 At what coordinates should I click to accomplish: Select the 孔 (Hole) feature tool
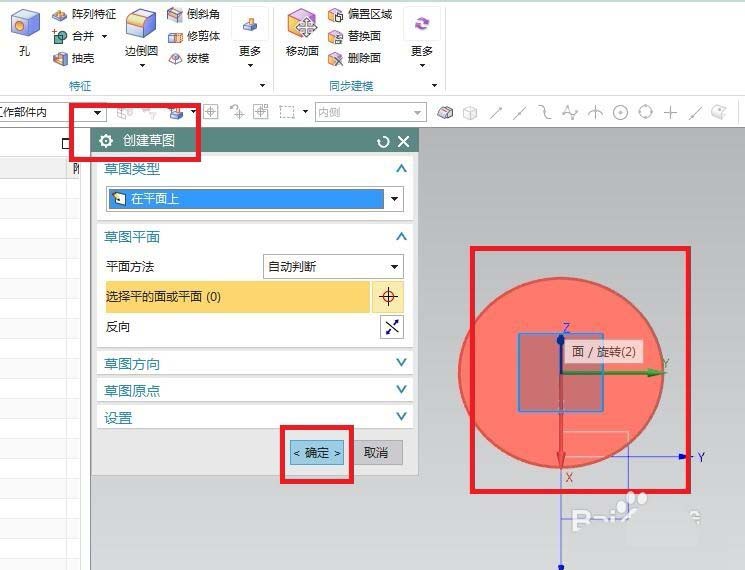click(25, 32)
